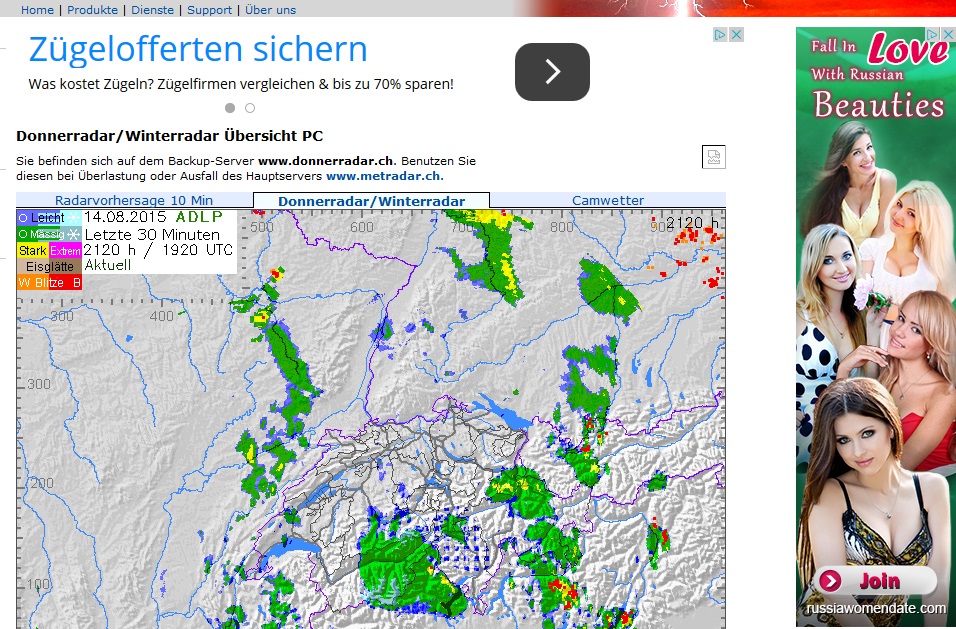Click the Eisglätte legend swatch
The width and height of the screenshot is (956, 629).
pyautogui.click(x=49, y=266)
